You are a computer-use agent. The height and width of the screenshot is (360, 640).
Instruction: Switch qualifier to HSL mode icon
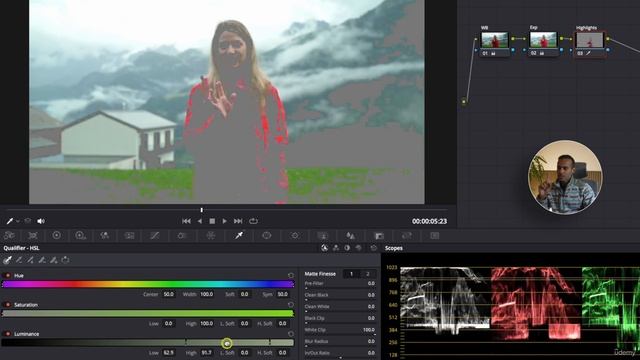pos(324,248)
